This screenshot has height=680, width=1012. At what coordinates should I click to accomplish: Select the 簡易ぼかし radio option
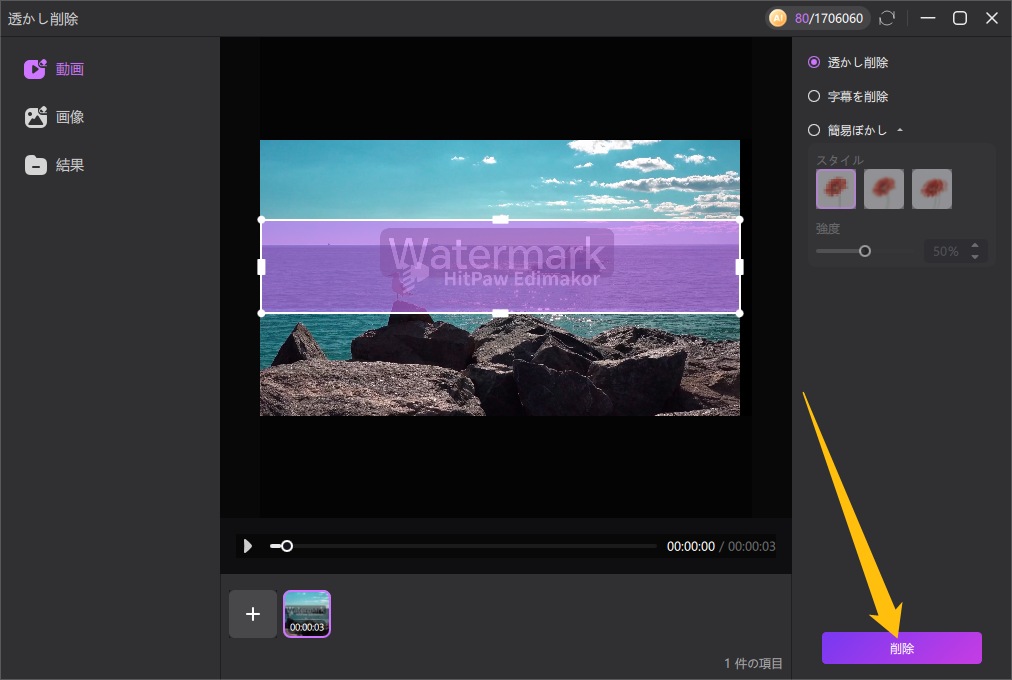pyautogui.click(x=814, y=130)
